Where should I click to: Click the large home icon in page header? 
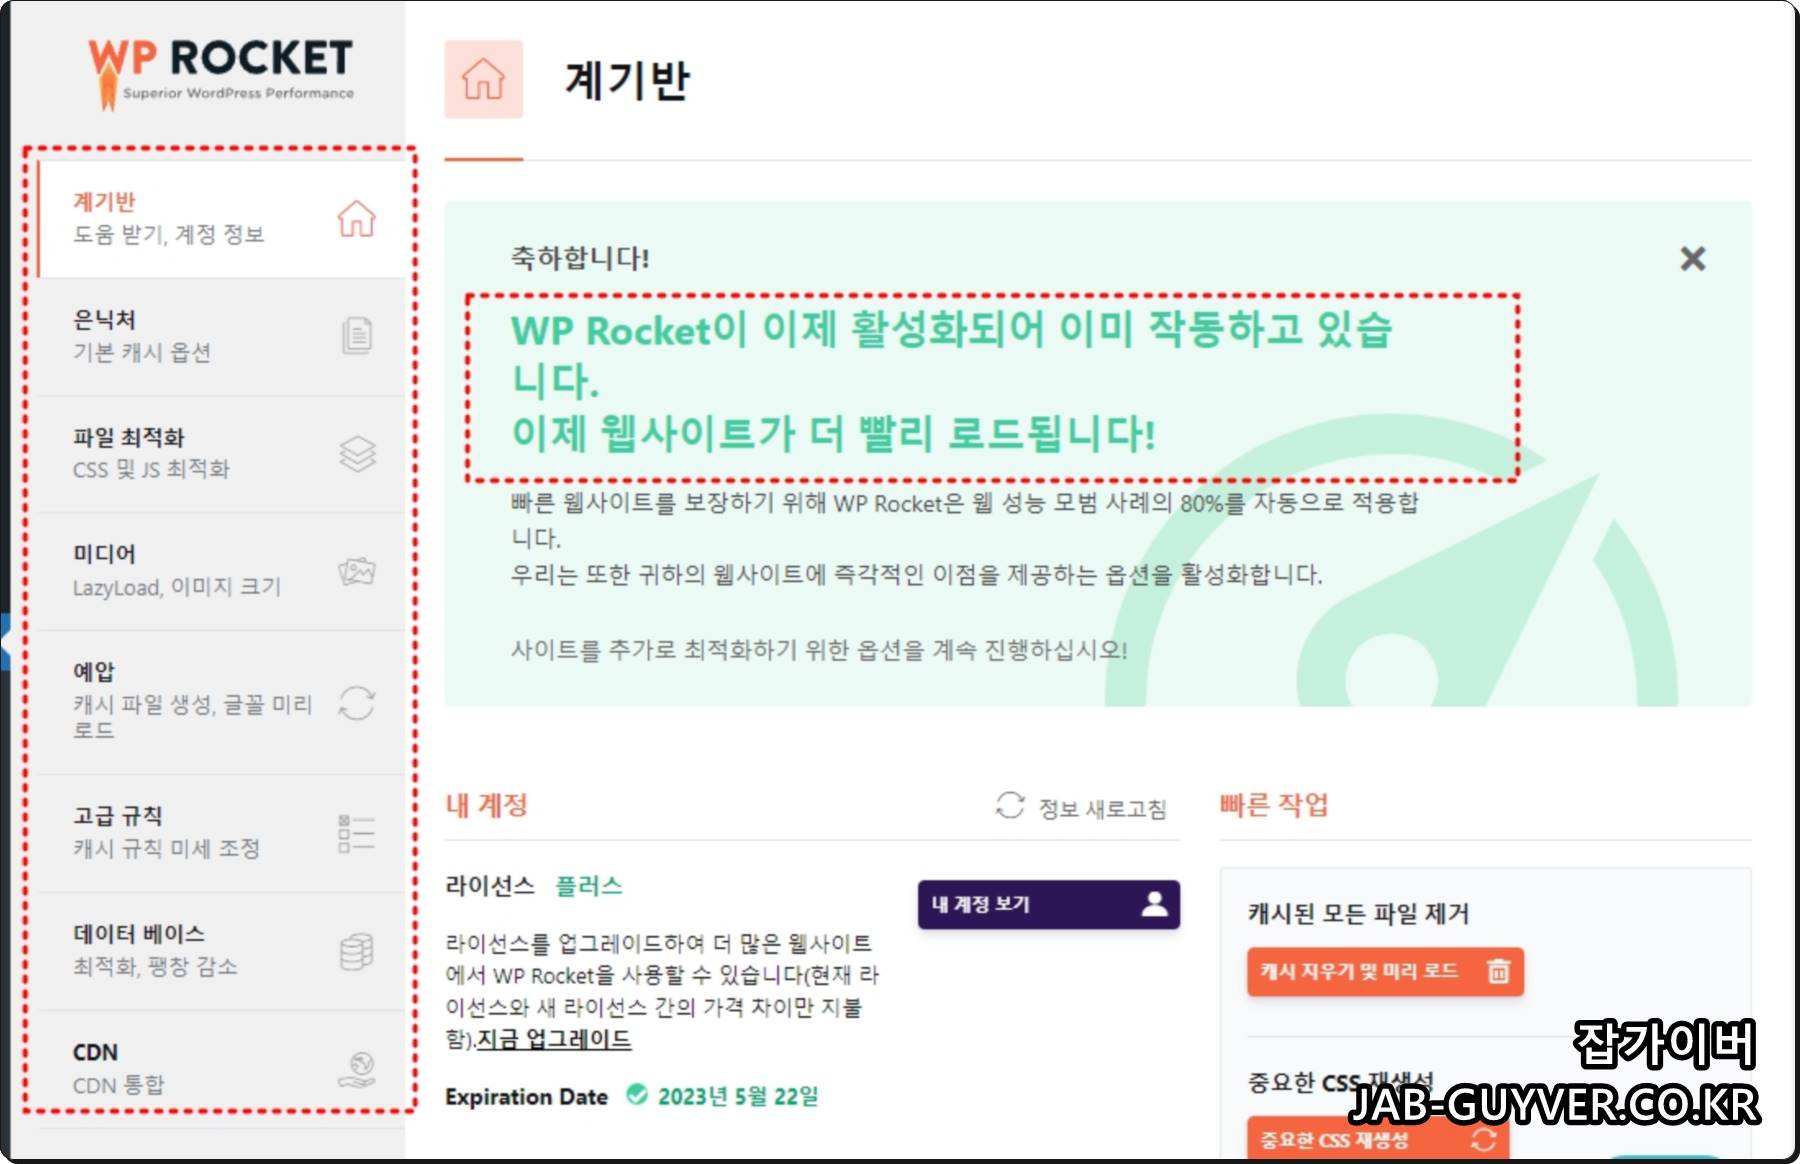pyautogui.click(x=483, y=79)
